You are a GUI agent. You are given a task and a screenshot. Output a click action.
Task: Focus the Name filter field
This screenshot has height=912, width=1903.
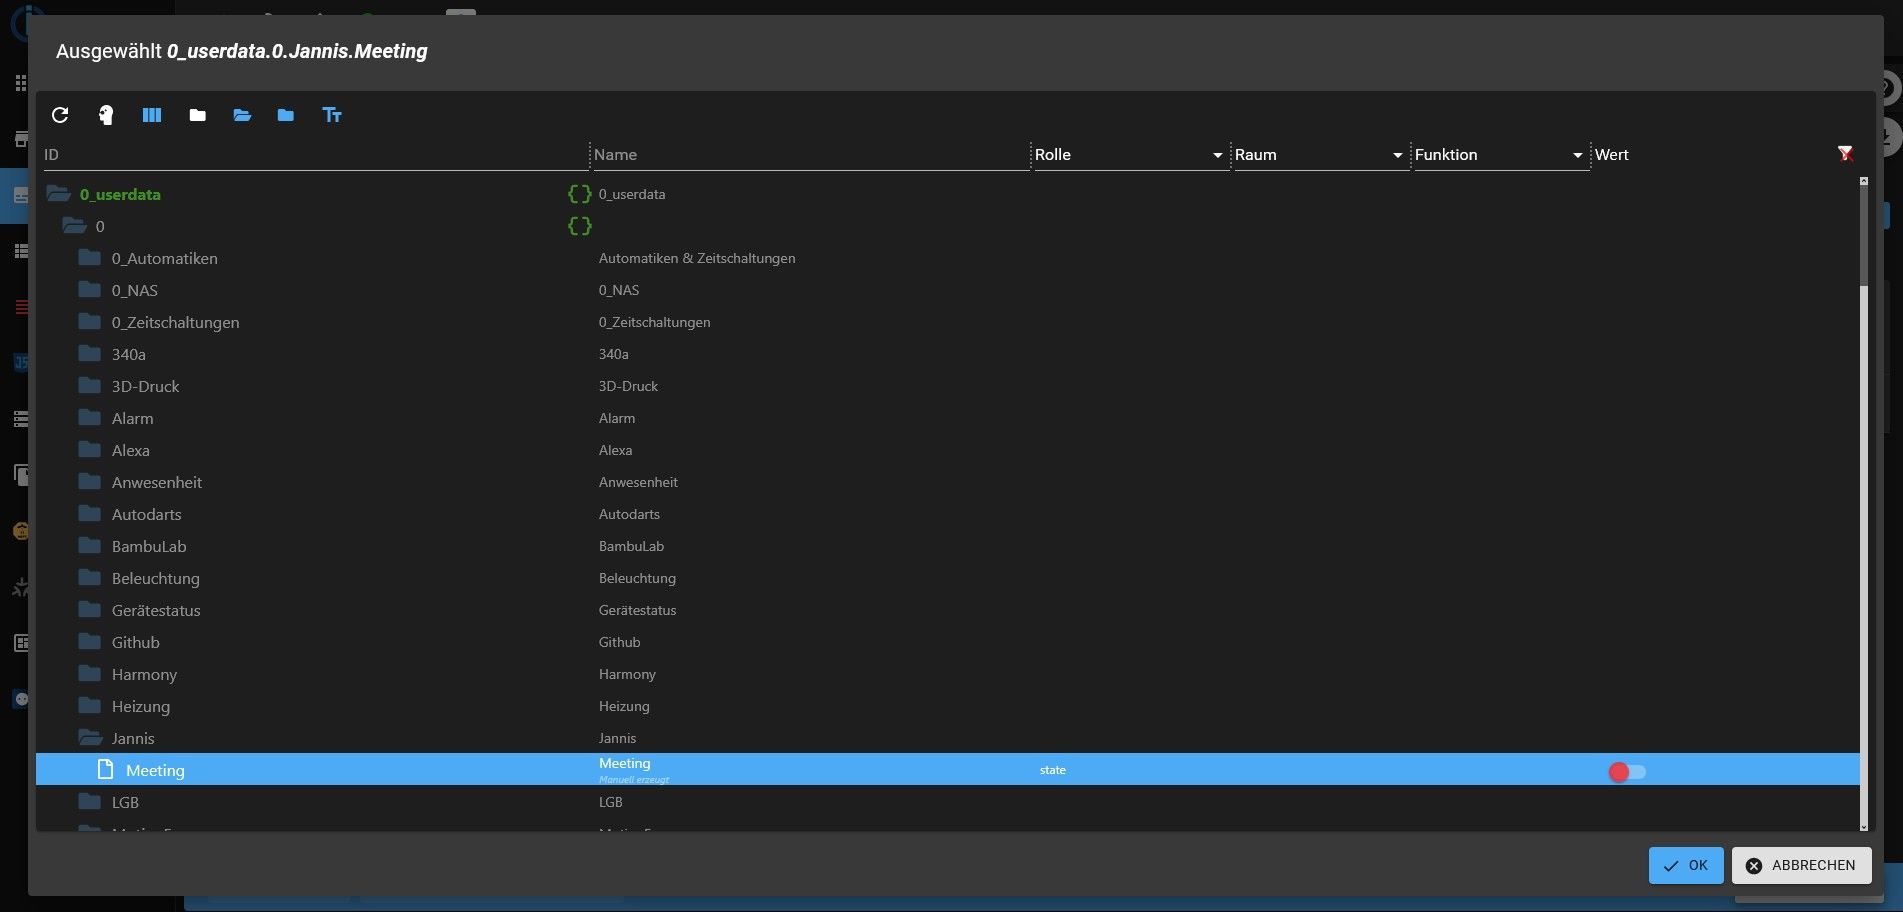(810, 155)
